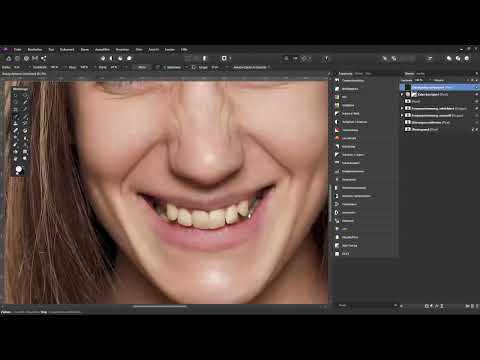480x360 pixels.
Task: Click the primary colour circle in Werkzeuge panel
Action: pos(19,169)
